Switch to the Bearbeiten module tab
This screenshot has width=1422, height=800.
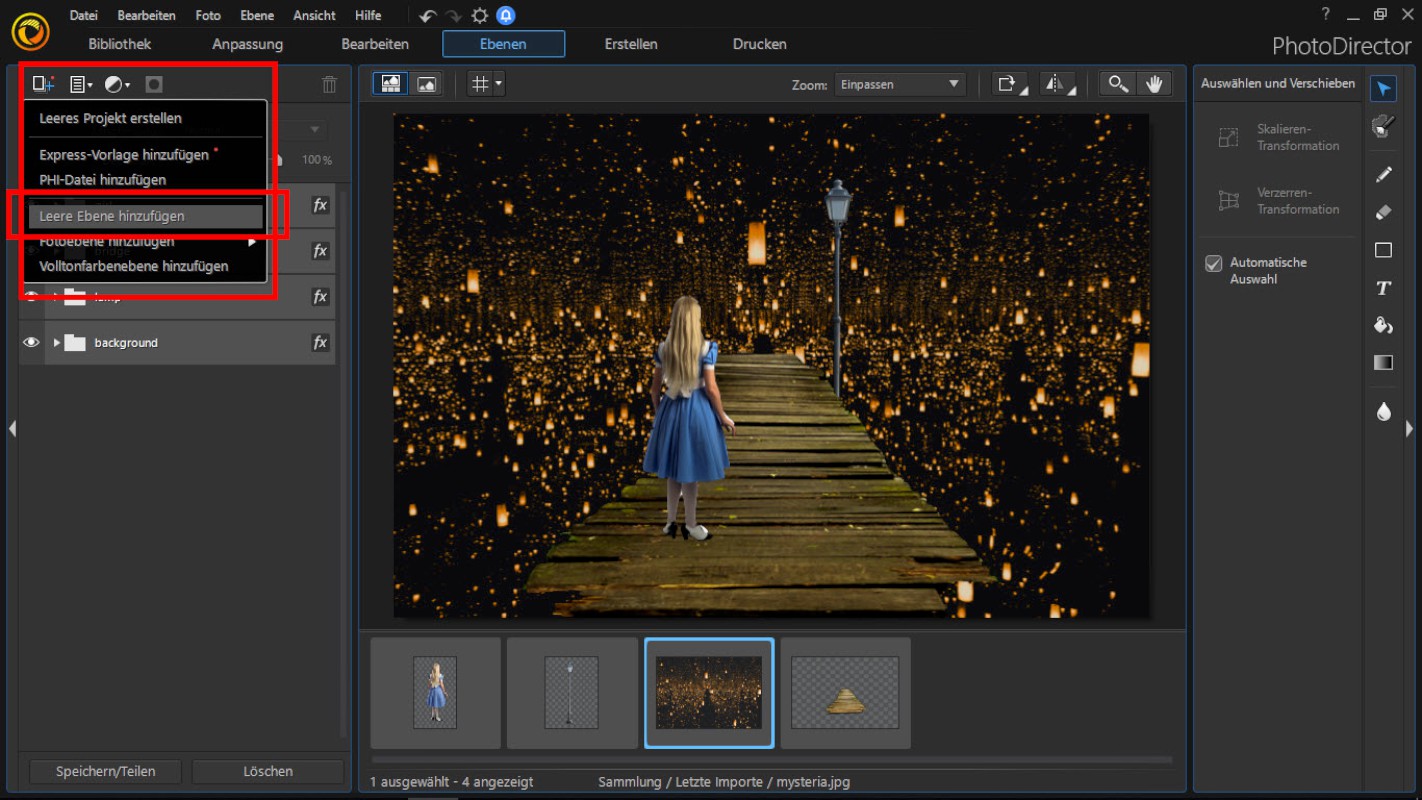click(375, 44)
